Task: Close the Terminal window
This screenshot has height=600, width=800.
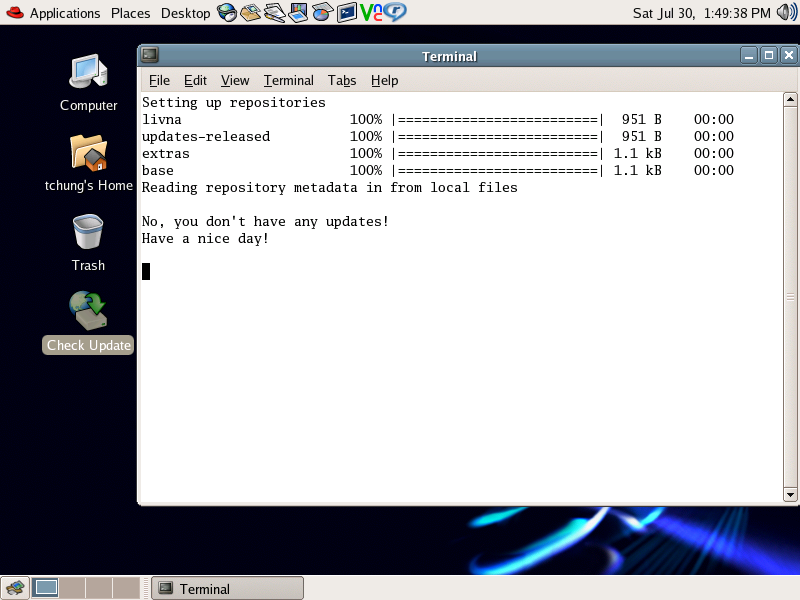Action: tap(789, 55)
